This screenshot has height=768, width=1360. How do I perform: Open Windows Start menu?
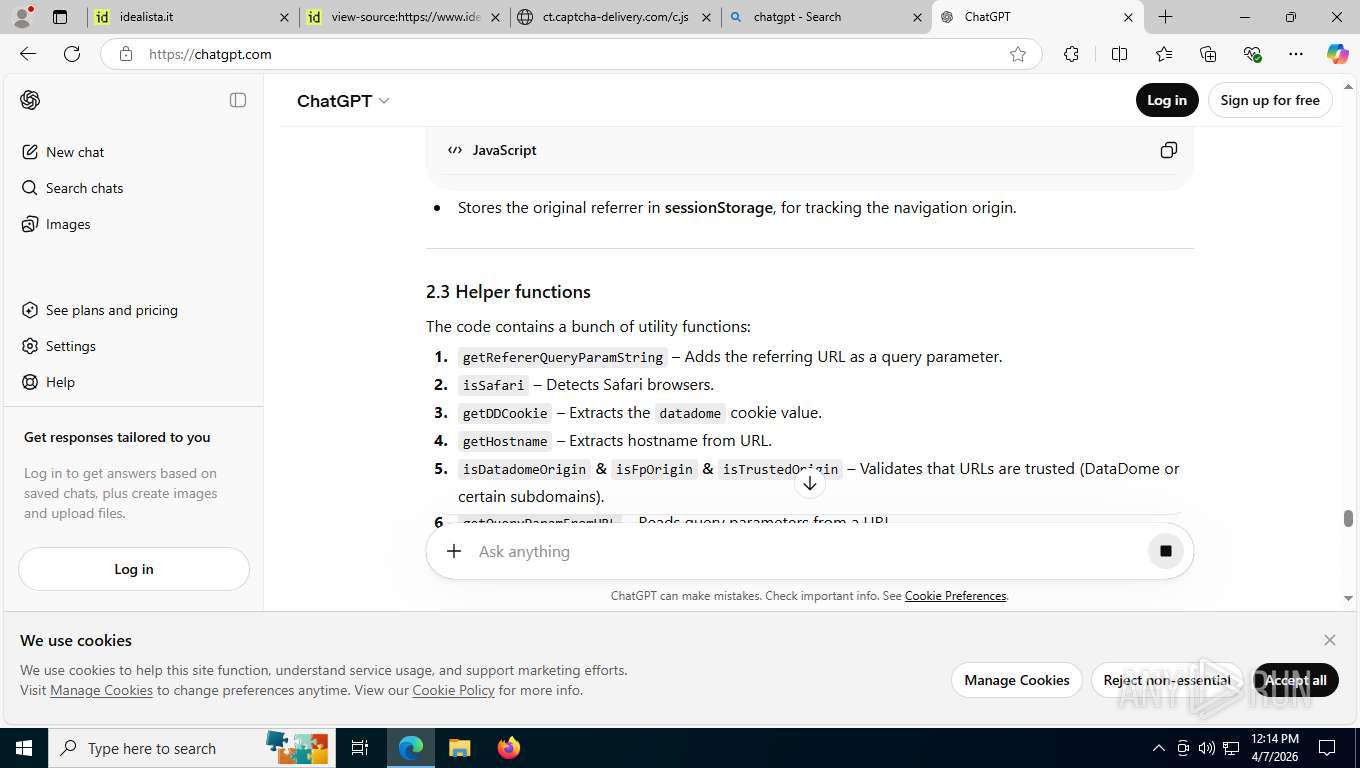click(x=24, y=748)
